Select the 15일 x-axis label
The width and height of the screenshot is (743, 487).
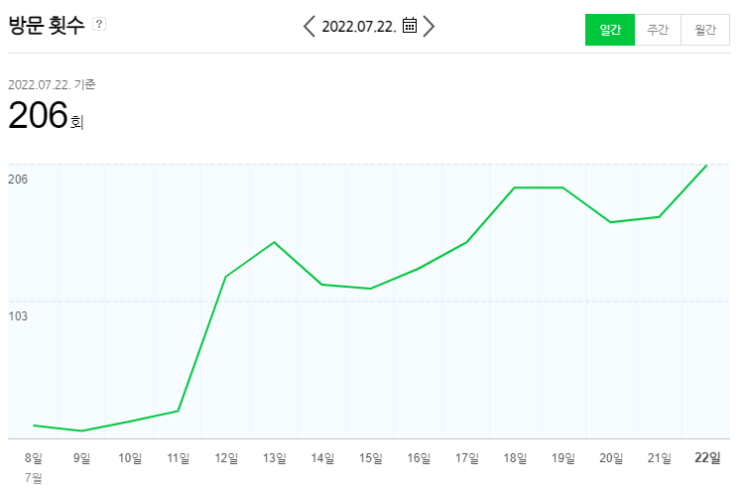point(371,458)
